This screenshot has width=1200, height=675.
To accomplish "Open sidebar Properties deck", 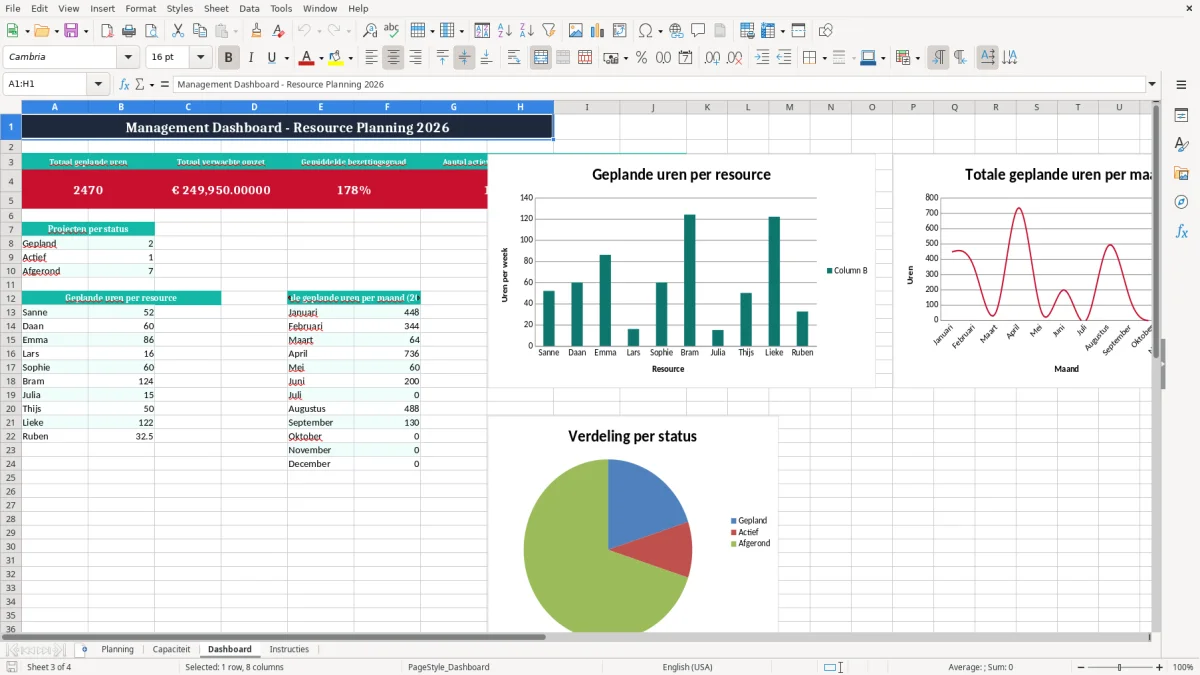I will (1181, 115).
